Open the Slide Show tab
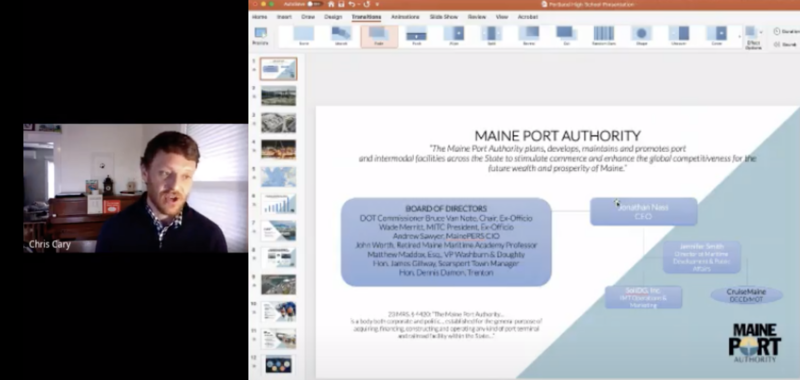Screen dimensions: 800x380 click(443, 17)
